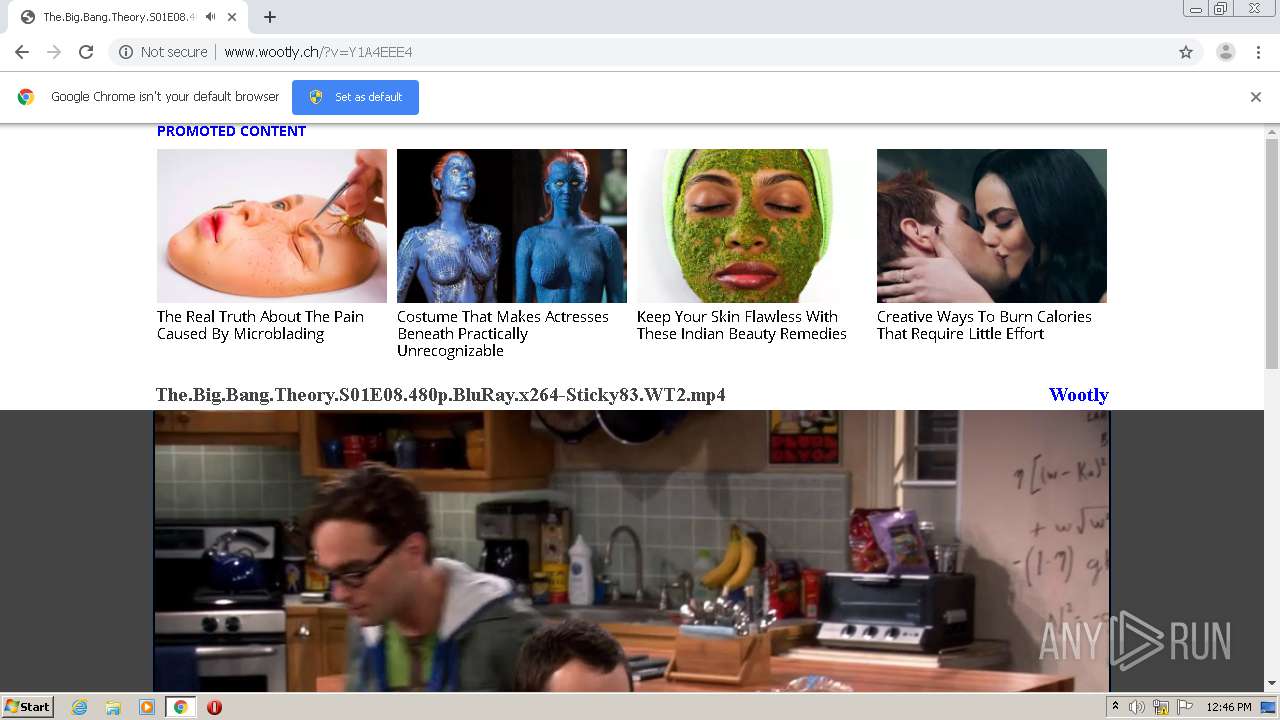Open the Chrome three-dot menu
This screenshot has height=720, width=1280.
point(1258,52)
